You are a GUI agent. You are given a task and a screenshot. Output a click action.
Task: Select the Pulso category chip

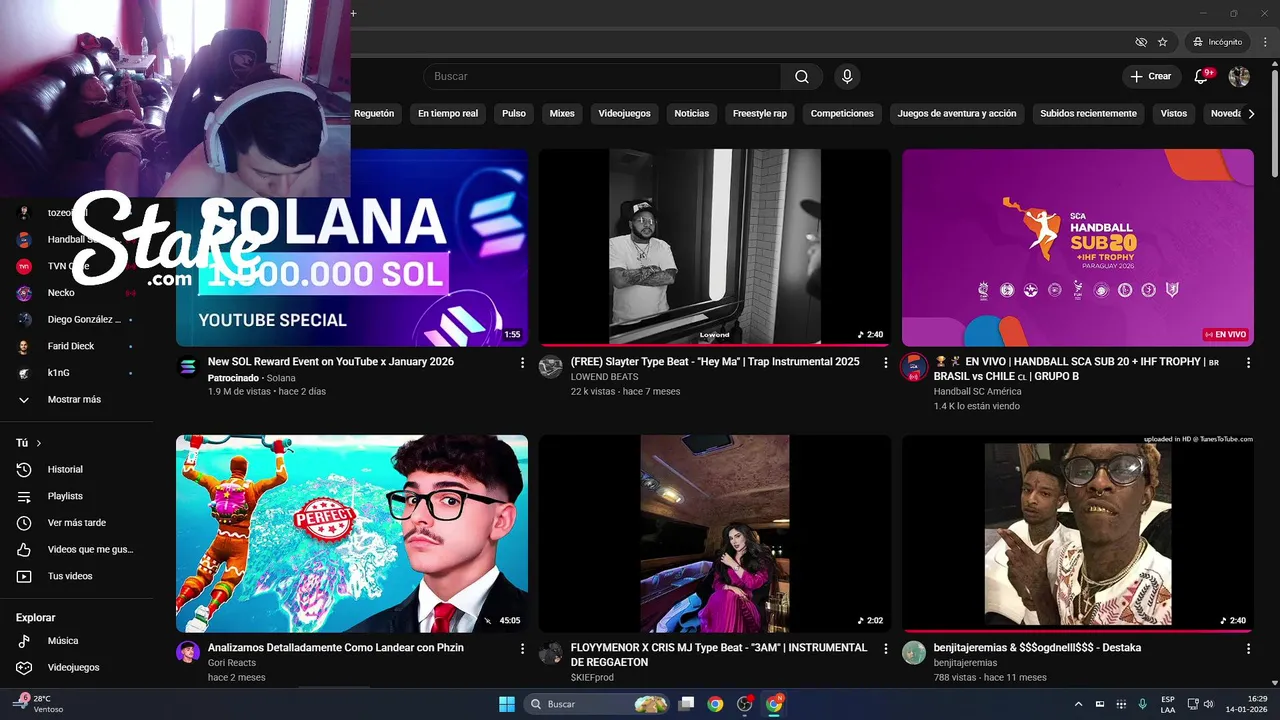point(514,114)
